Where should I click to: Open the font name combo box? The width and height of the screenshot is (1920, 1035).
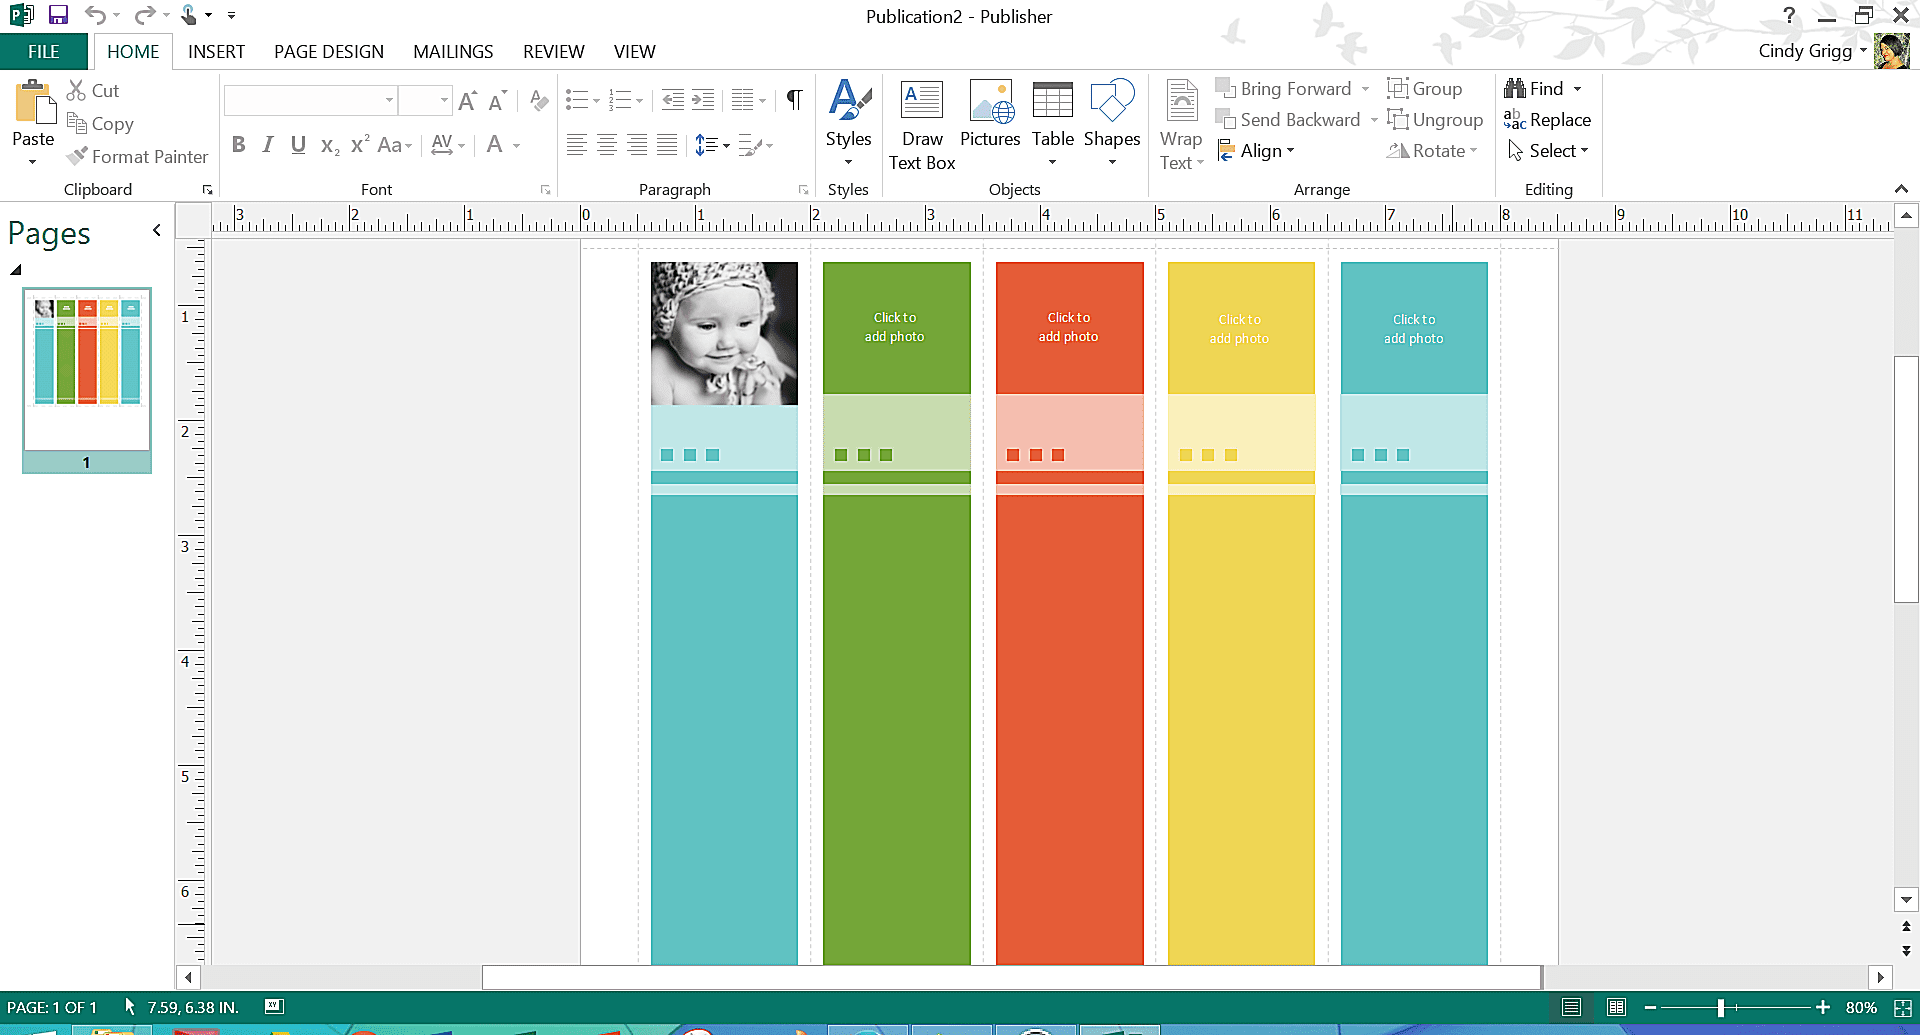pos(310,100)
